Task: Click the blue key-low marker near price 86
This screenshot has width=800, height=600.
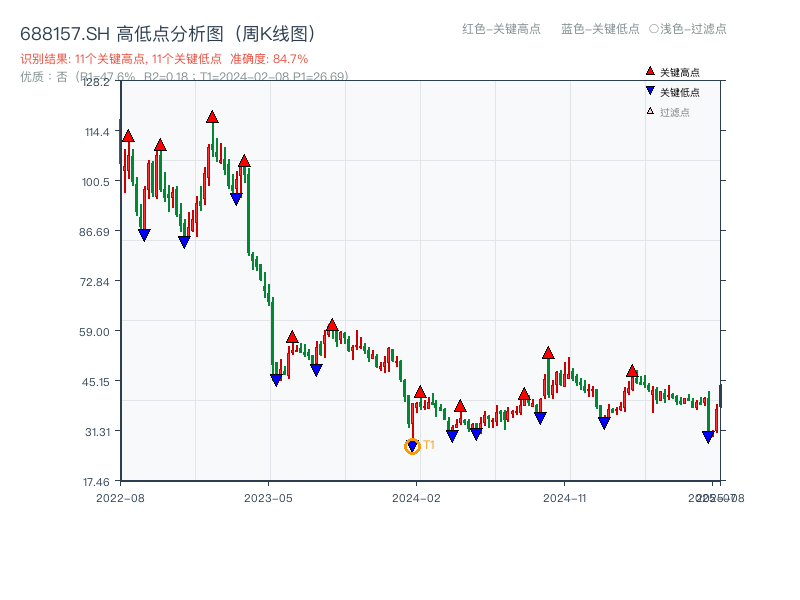Action: 143,234
